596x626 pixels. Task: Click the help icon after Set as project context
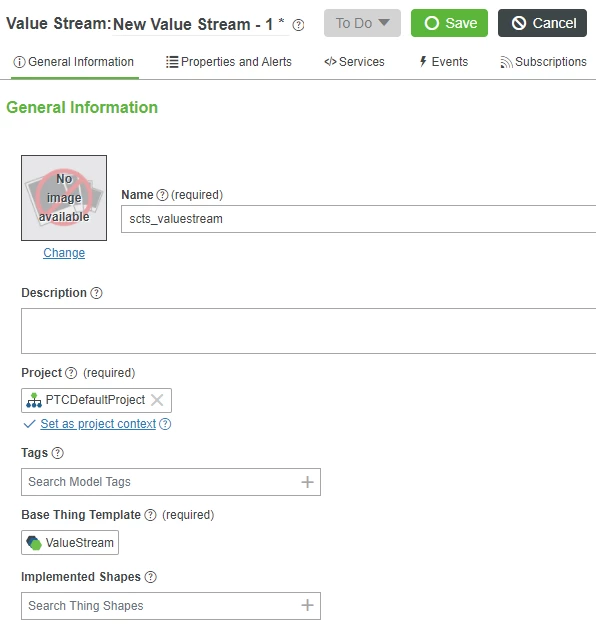[x=165, y=424]
